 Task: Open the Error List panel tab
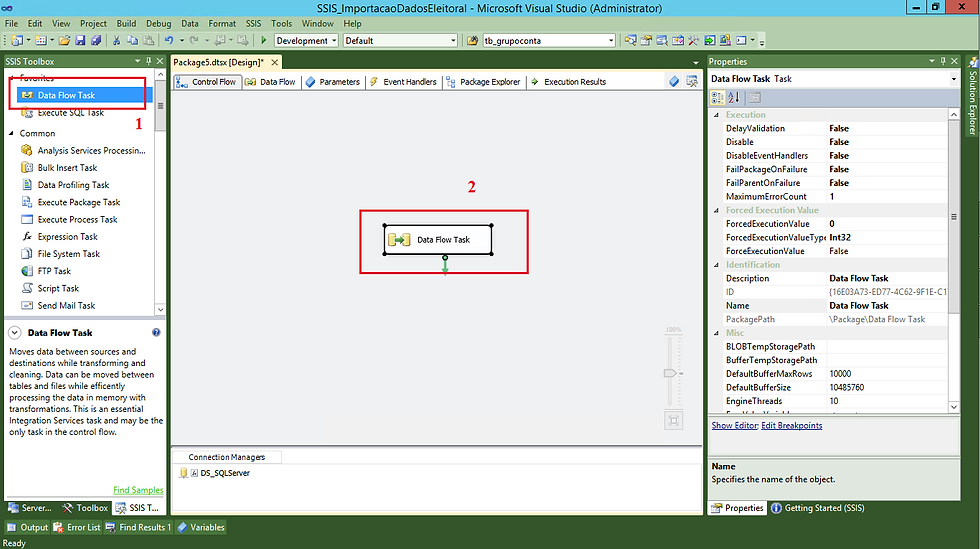77,527
